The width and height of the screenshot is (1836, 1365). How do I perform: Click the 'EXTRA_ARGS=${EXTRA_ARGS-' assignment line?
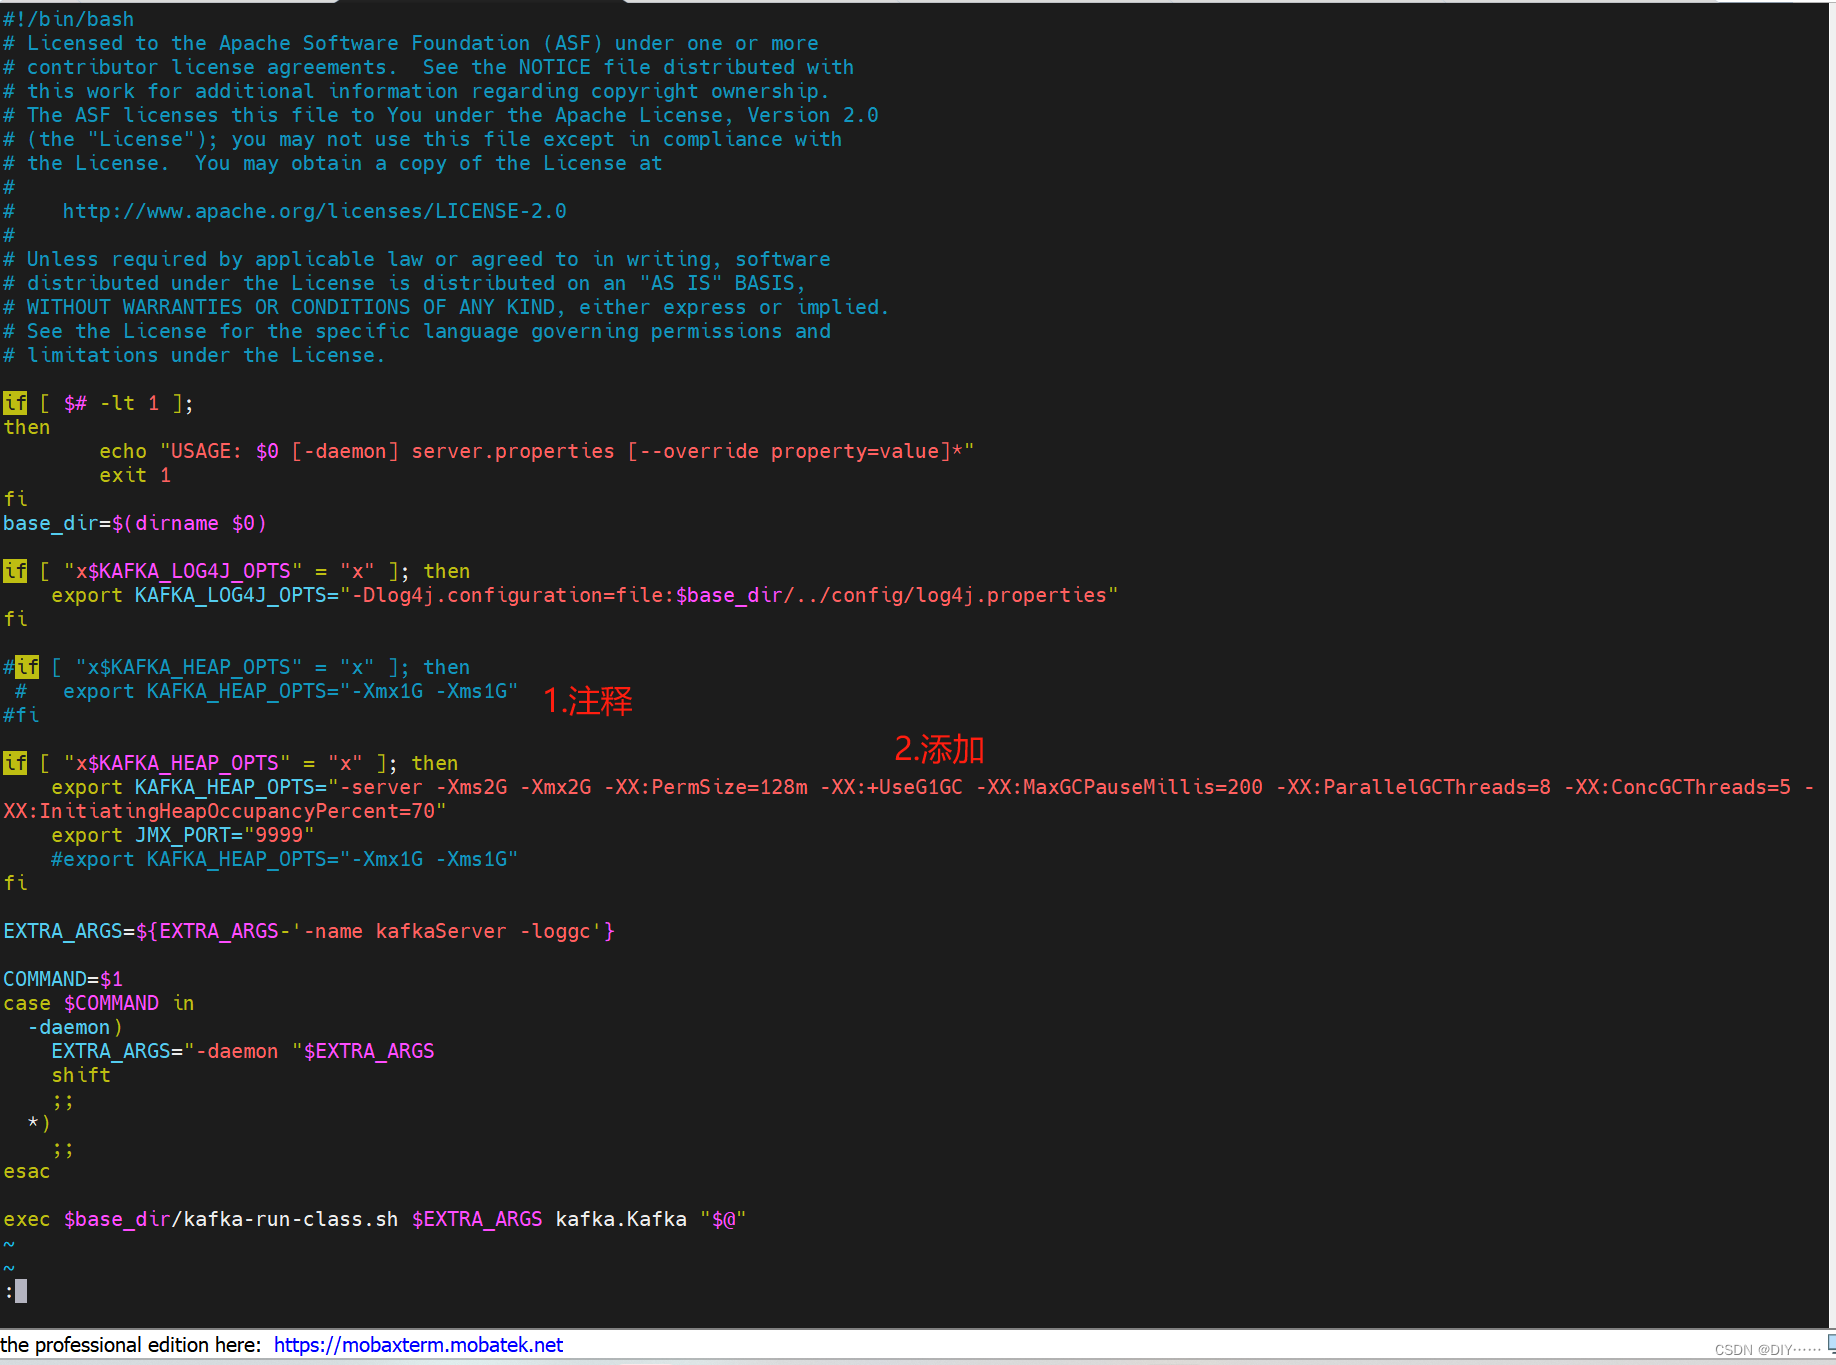tap(309, 931)
